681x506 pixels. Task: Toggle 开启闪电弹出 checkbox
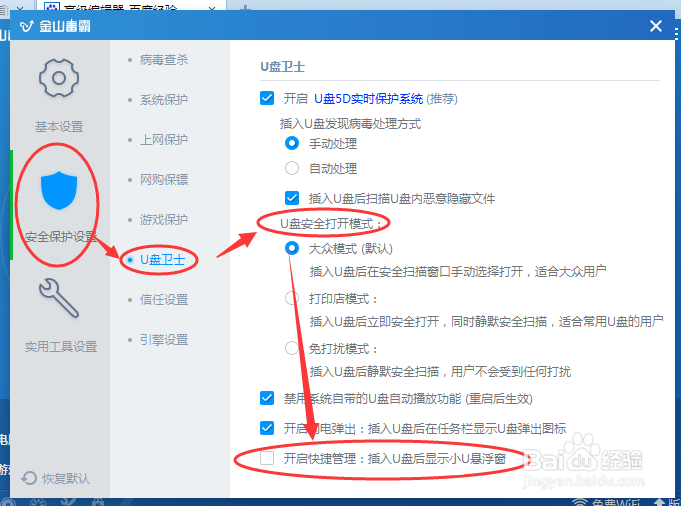(267, 428)
